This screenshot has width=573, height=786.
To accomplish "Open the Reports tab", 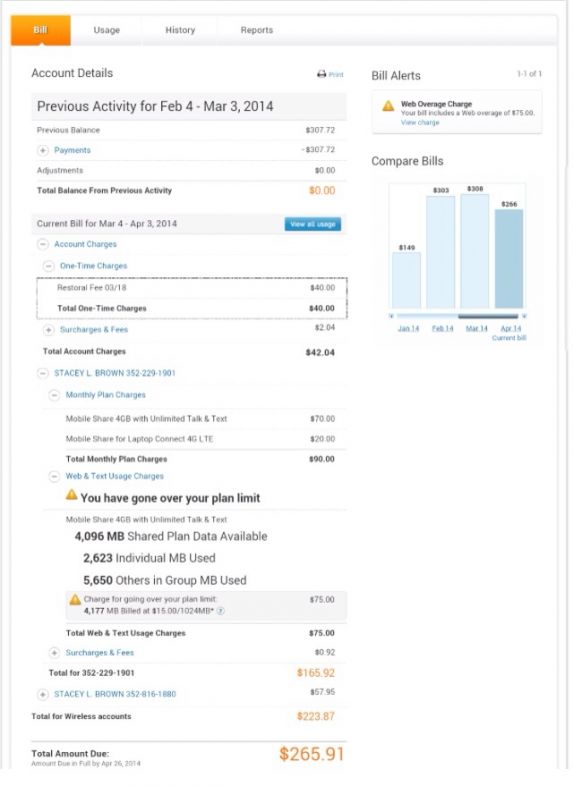I will click(257, 30).
